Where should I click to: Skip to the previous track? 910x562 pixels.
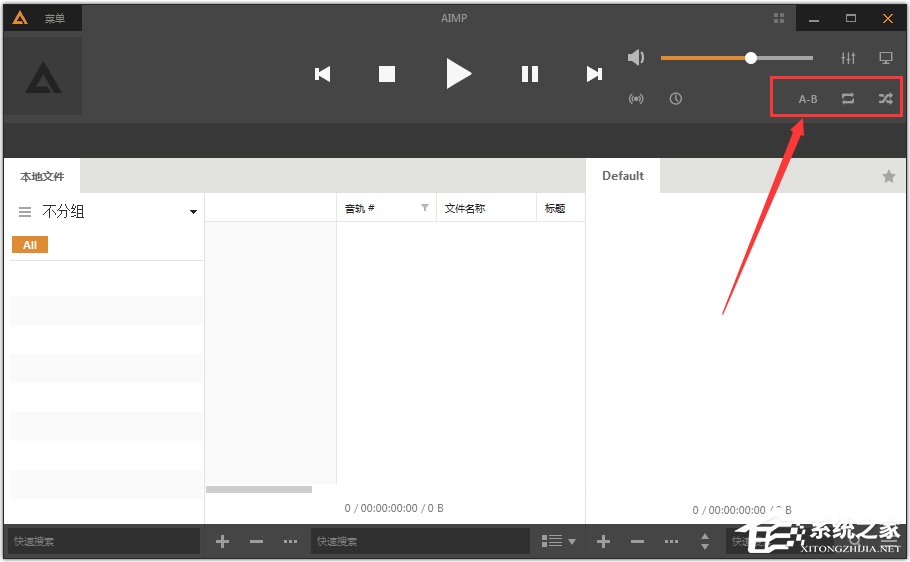322,74
